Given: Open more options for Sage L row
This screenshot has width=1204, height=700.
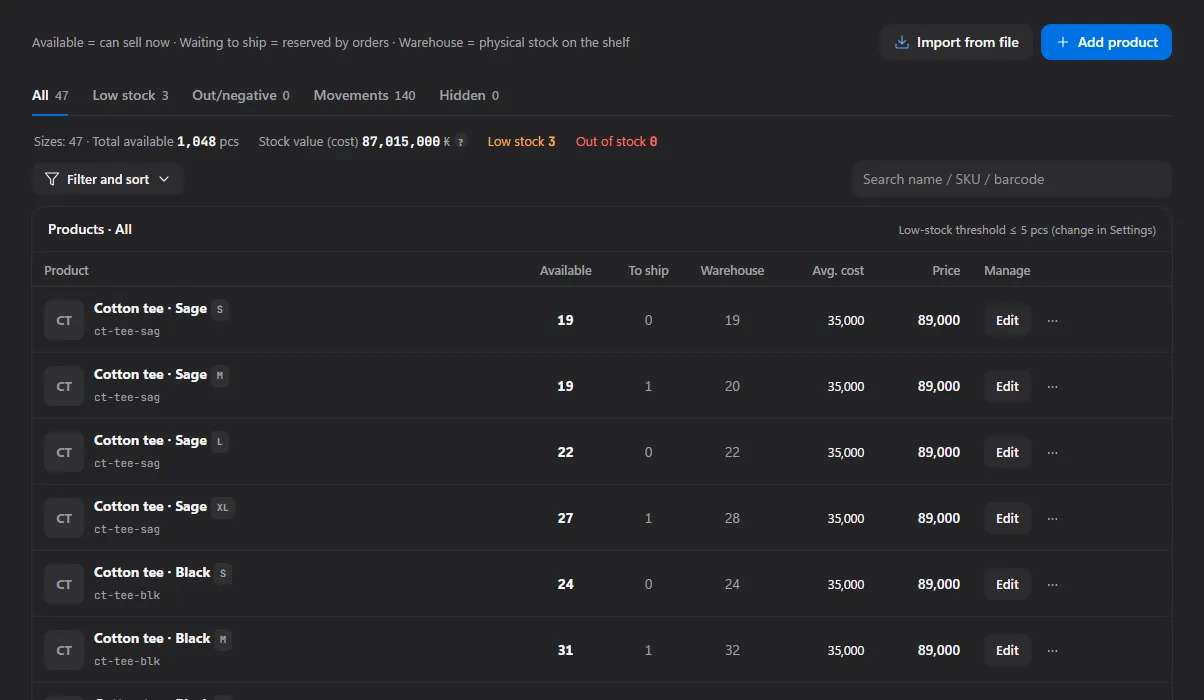Looking at the screenshot, I should (x=1052, y=452).
